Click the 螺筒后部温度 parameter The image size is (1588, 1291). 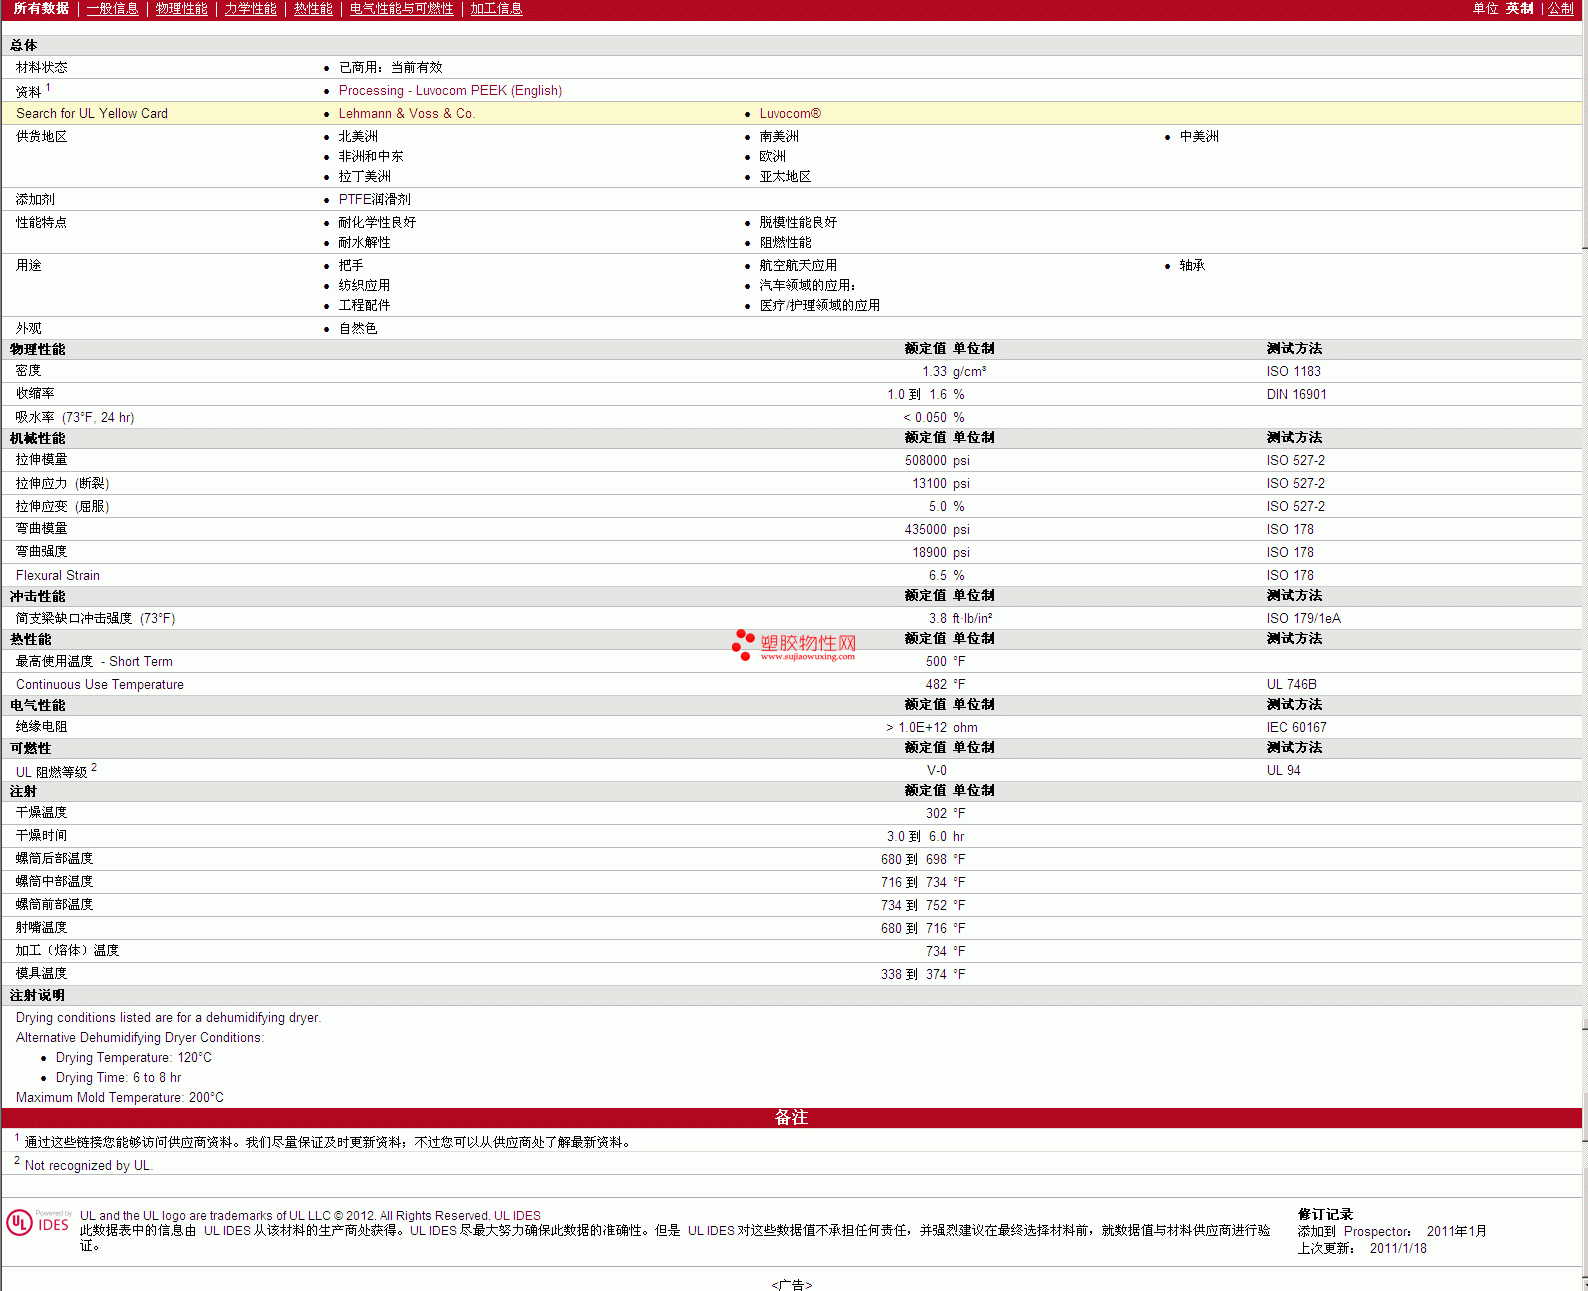pyautogui.click(x=54, y=859)
